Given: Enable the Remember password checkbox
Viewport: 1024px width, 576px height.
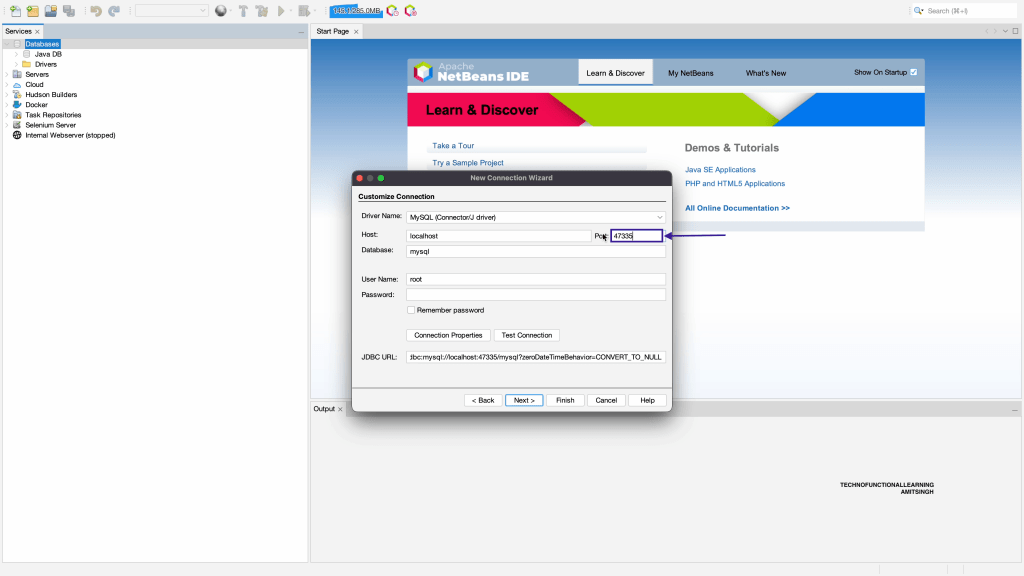Looking at the screenshot, I should [411, 310].
